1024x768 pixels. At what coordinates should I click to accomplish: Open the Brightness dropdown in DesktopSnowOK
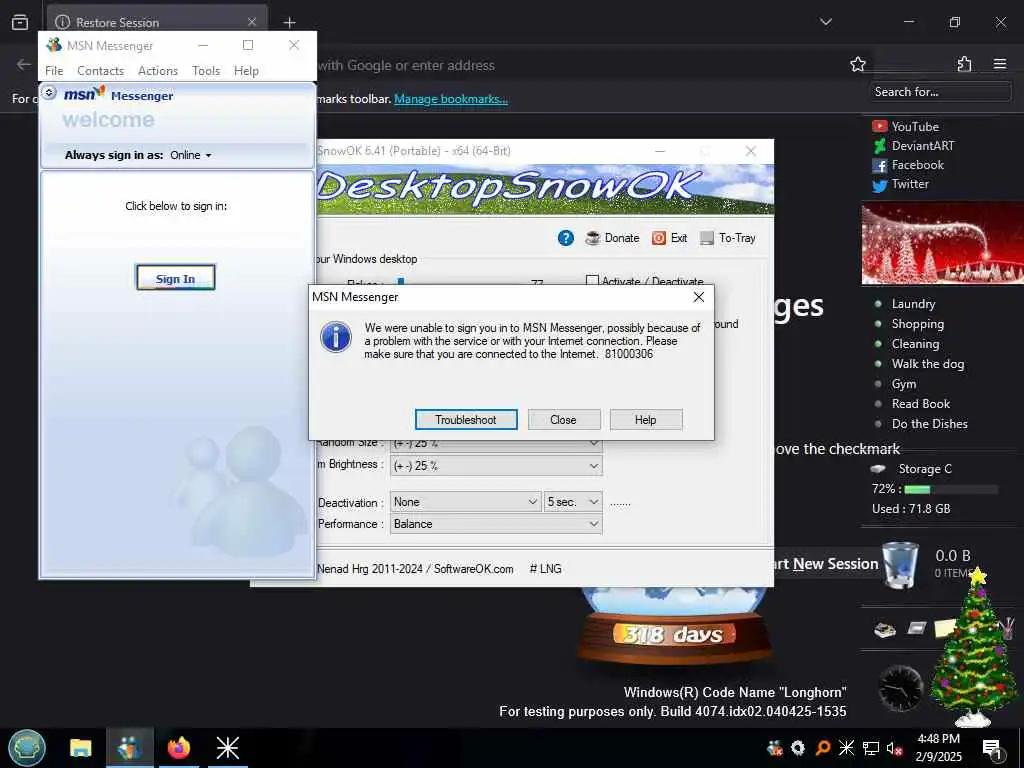coord(496,466)
